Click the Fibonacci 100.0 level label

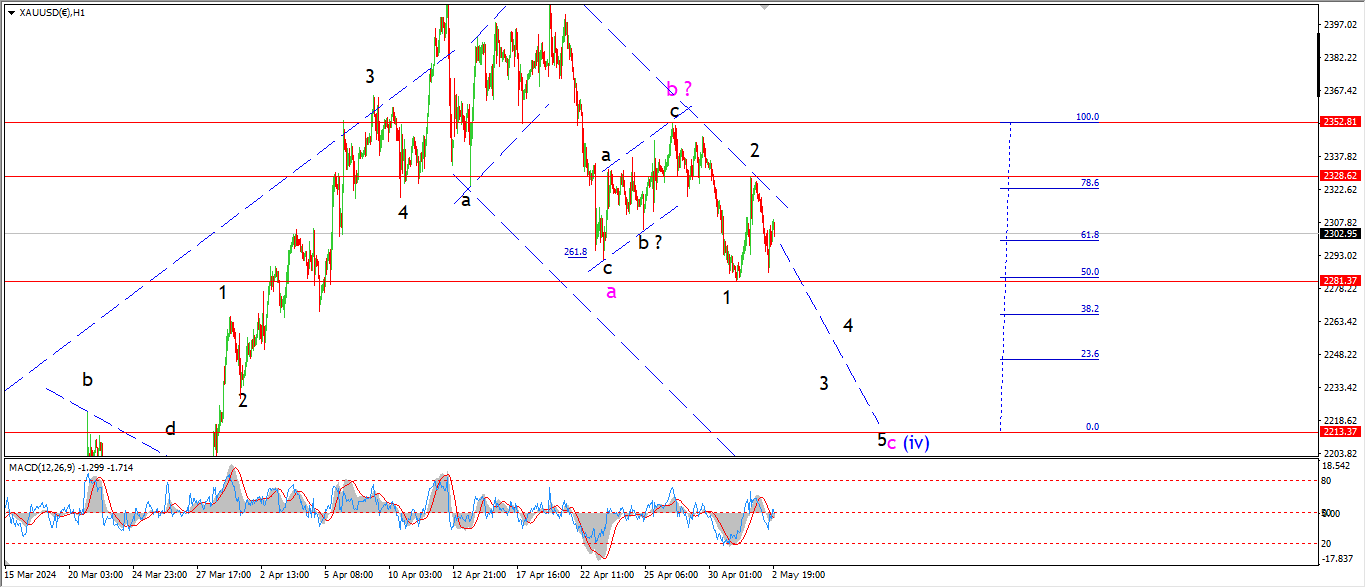[x=1087, y=117]
